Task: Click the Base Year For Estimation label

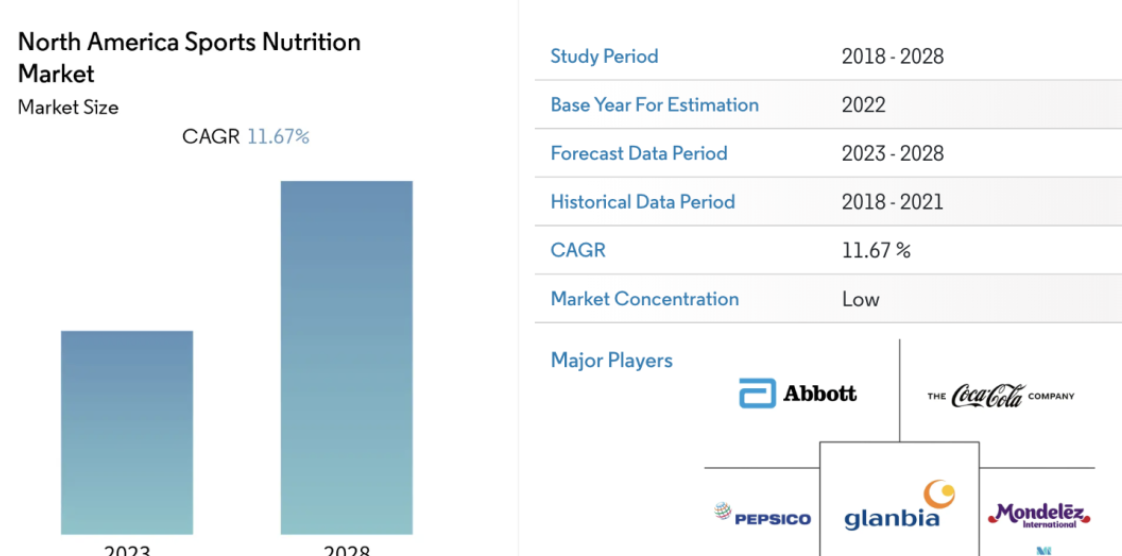Action: 654,104
